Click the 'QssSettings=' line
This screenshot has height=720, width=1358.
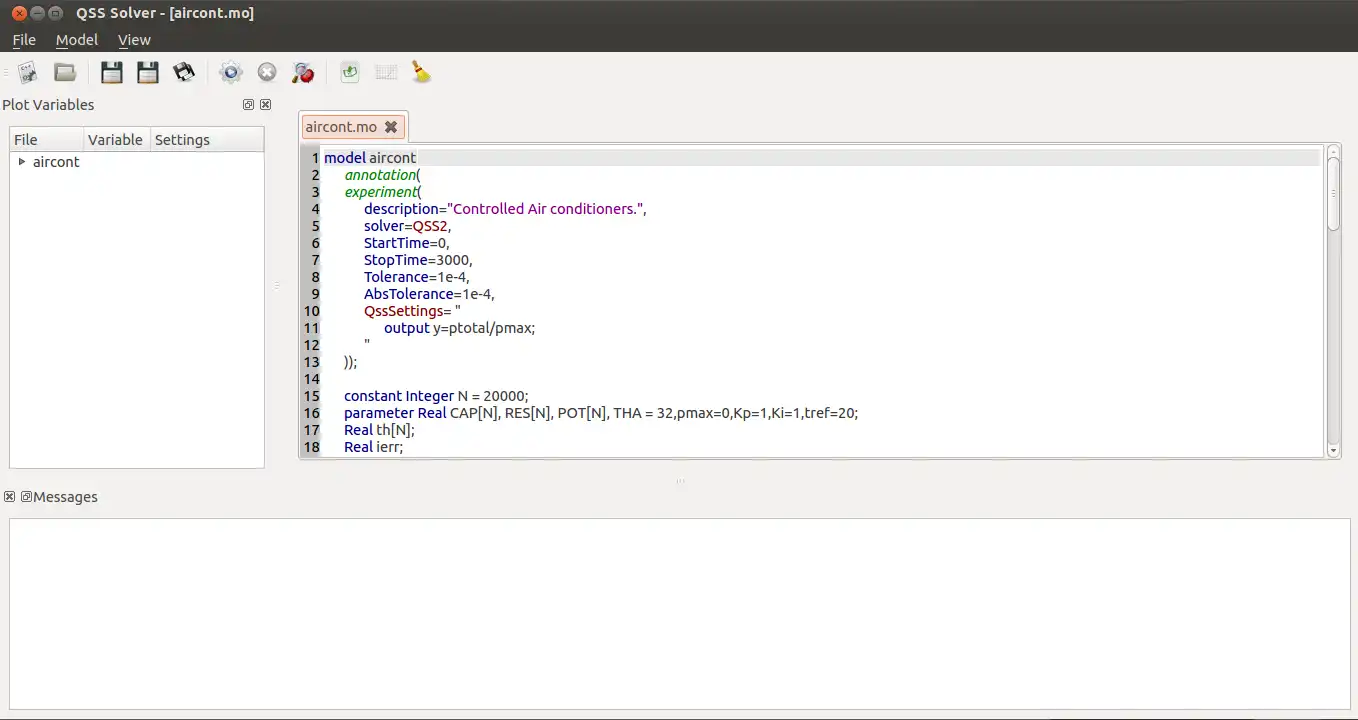coord(412,311)
